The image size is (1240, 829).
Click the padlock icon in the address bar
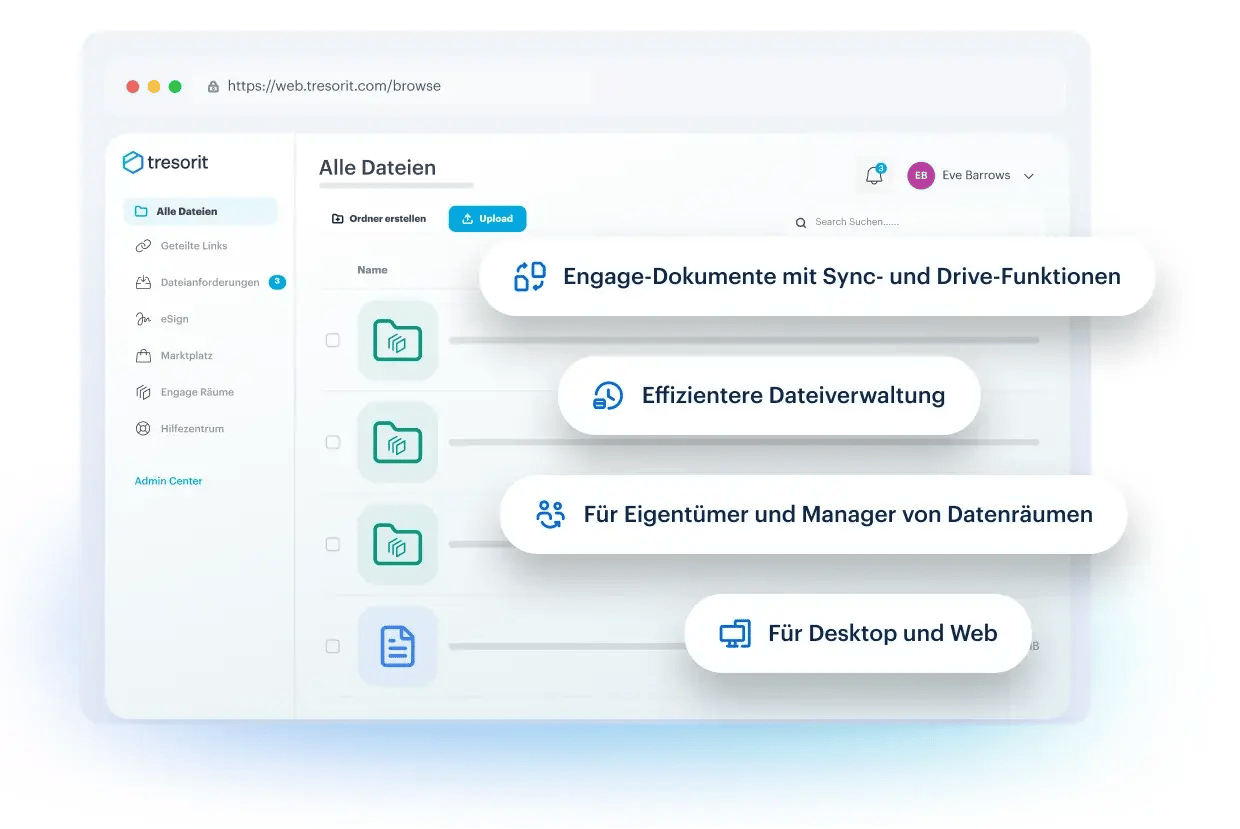click(213, 87)
